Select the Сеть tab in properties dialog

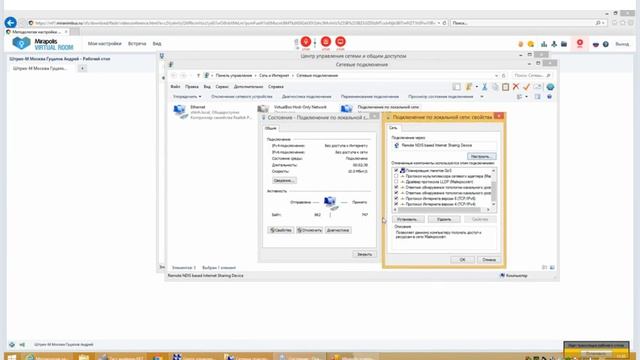[x=393, y=128]
